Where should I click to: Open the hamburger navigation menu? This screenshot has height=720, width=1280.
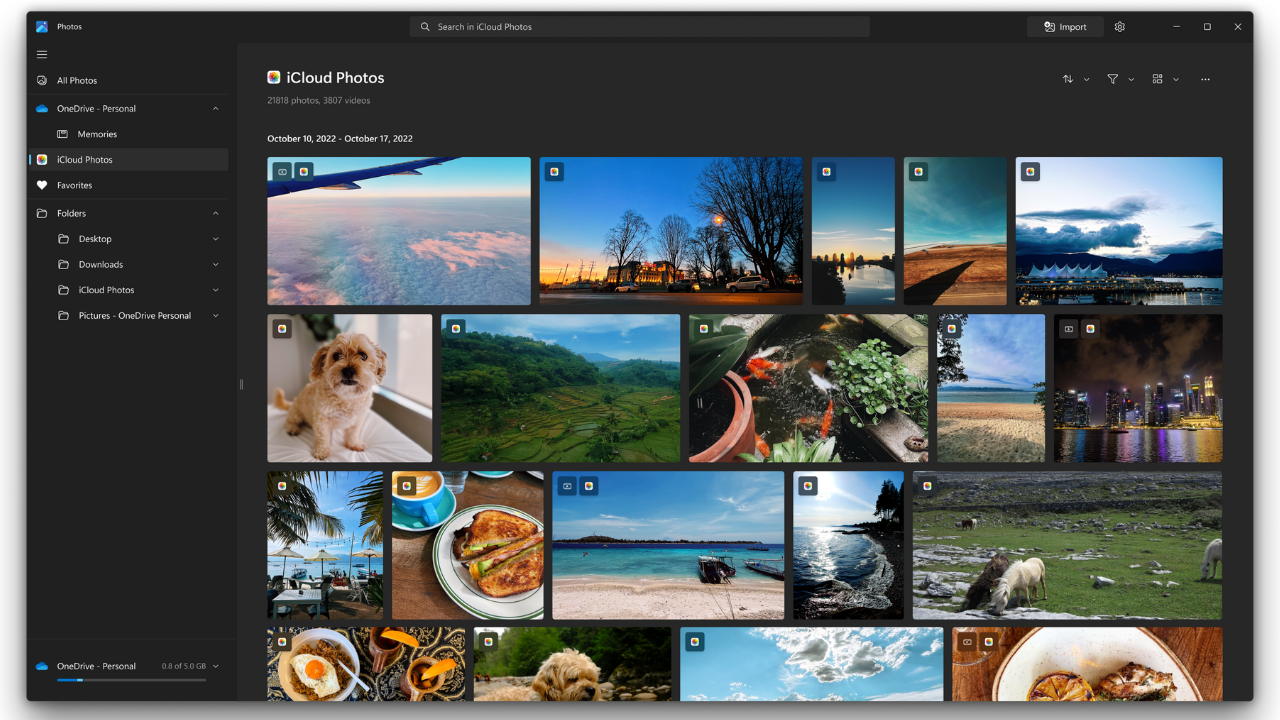pos(42,54)
